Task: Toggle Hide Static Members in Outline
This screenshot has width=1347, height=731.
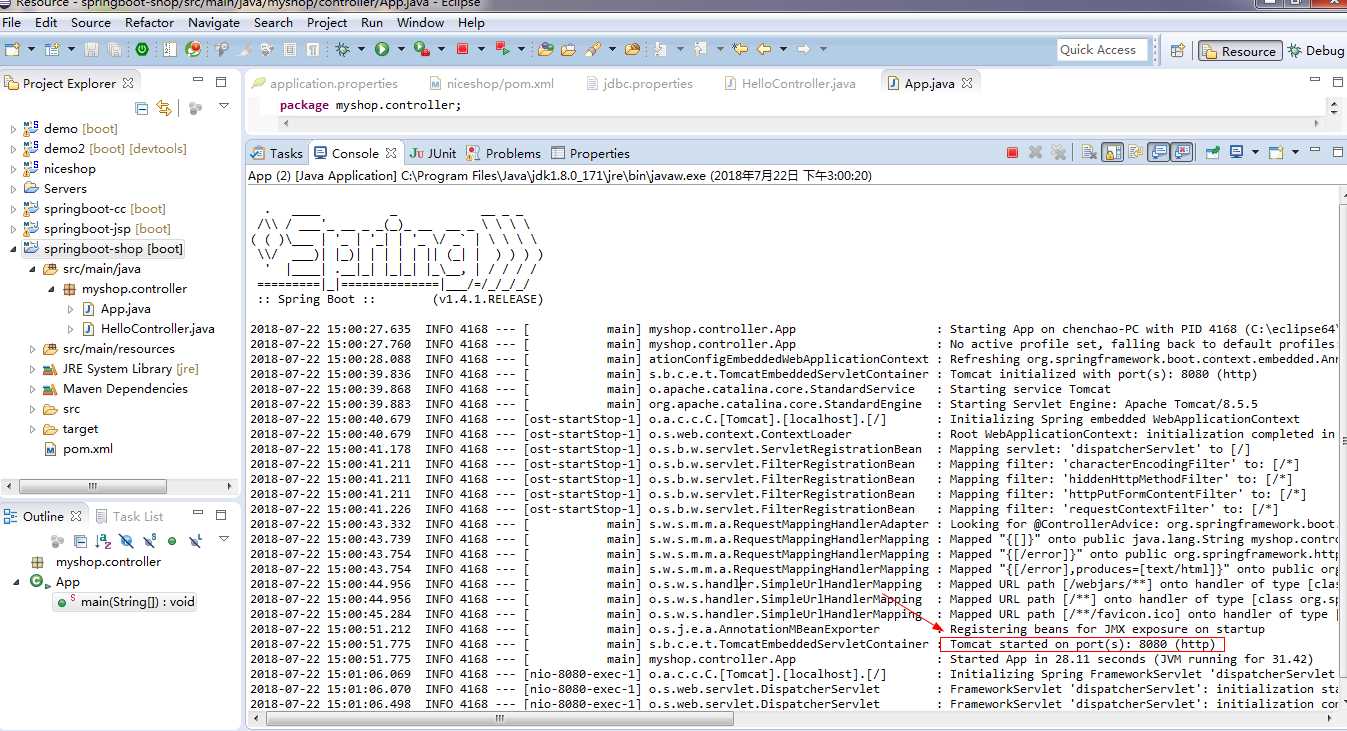Action: pos(149,541)
